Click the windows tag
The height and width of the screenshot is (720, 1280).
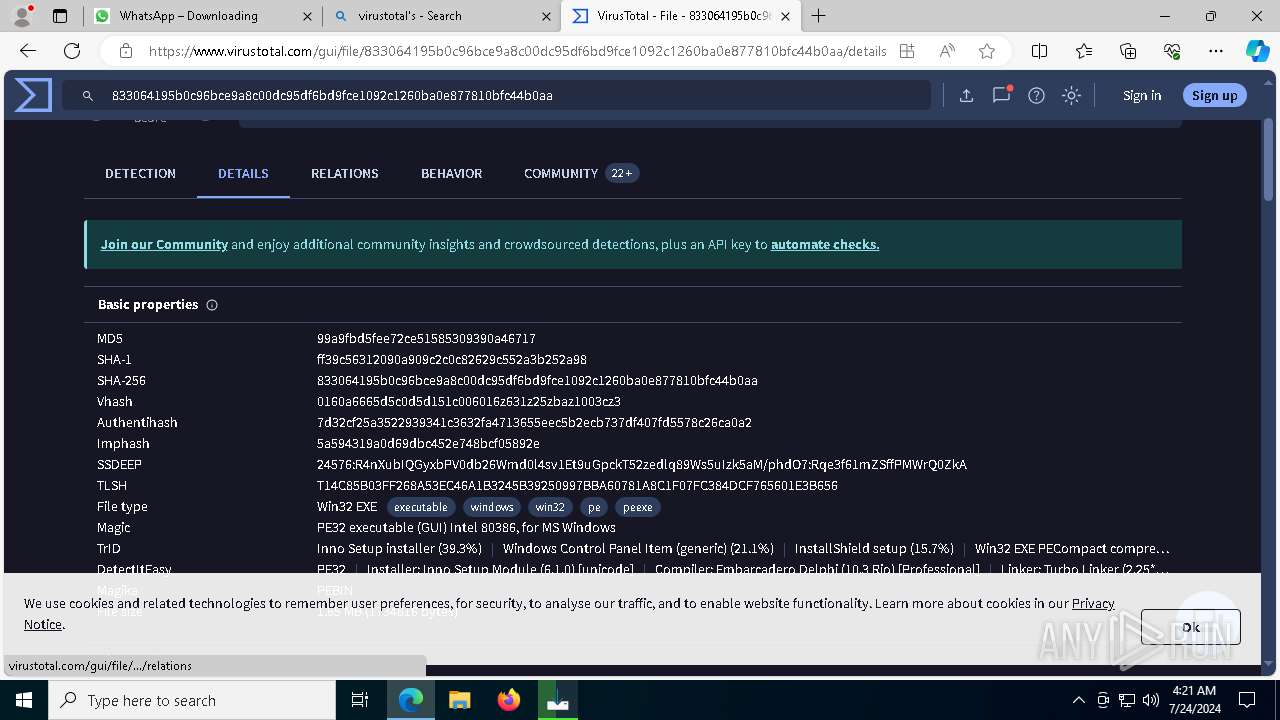pos(492,507)
